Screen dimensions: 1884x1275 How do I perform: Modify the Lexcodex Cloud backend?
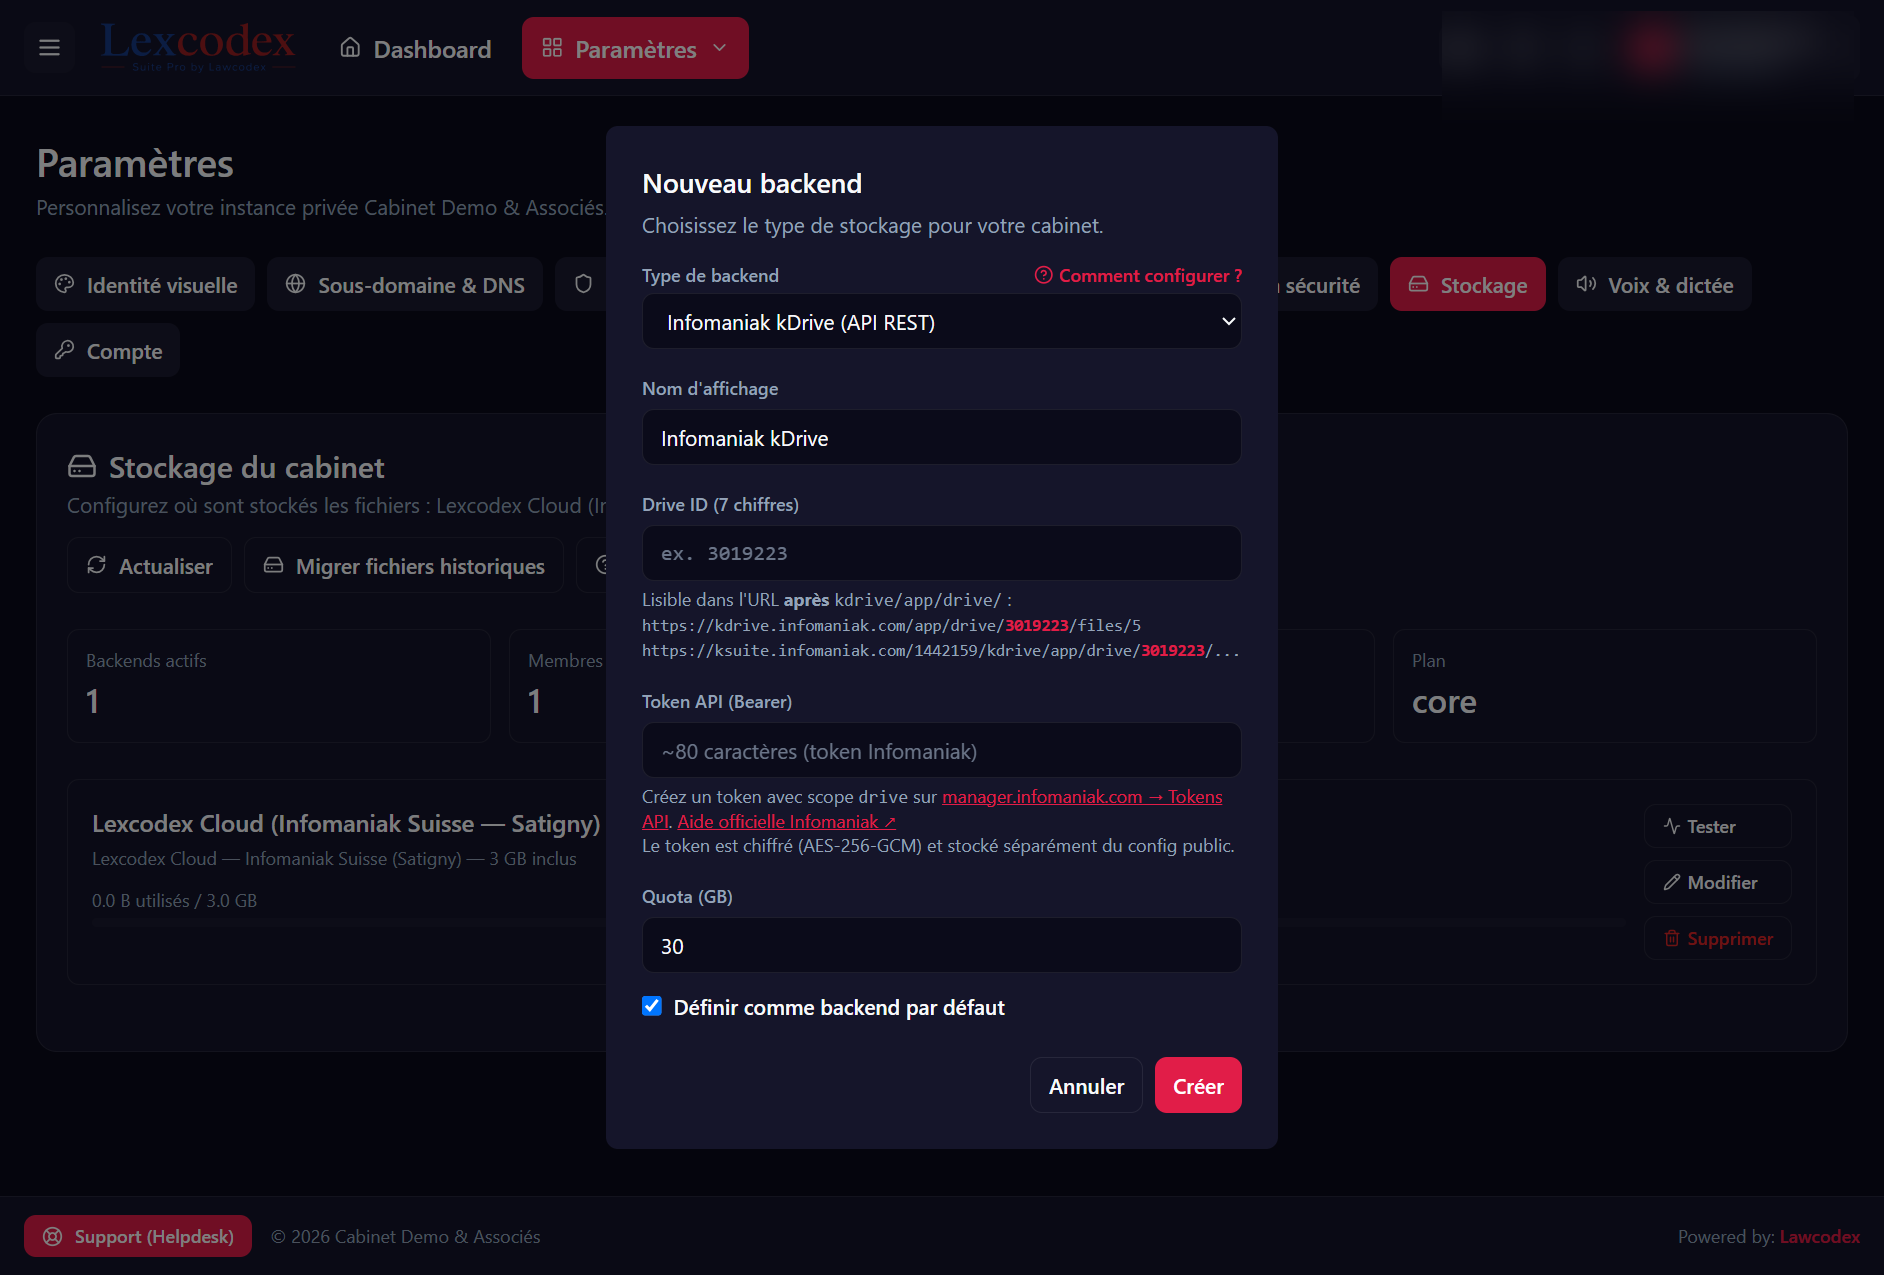click(x=1717, y=883)
